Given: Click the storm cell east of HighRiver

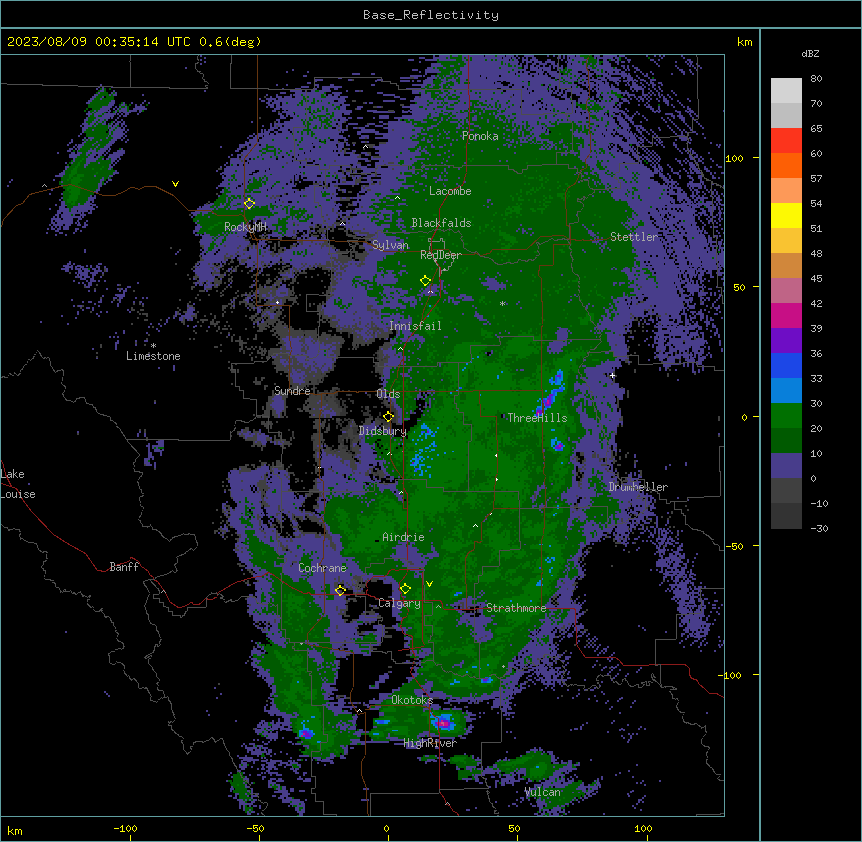Looking at the screenshot, I should [444, 722].
